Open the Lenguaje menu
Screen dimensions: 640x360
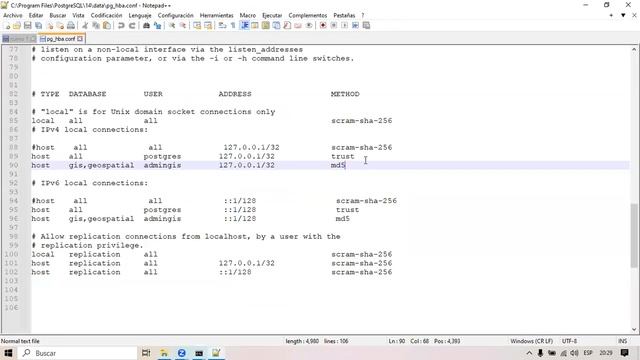click(x=140, y=16)
